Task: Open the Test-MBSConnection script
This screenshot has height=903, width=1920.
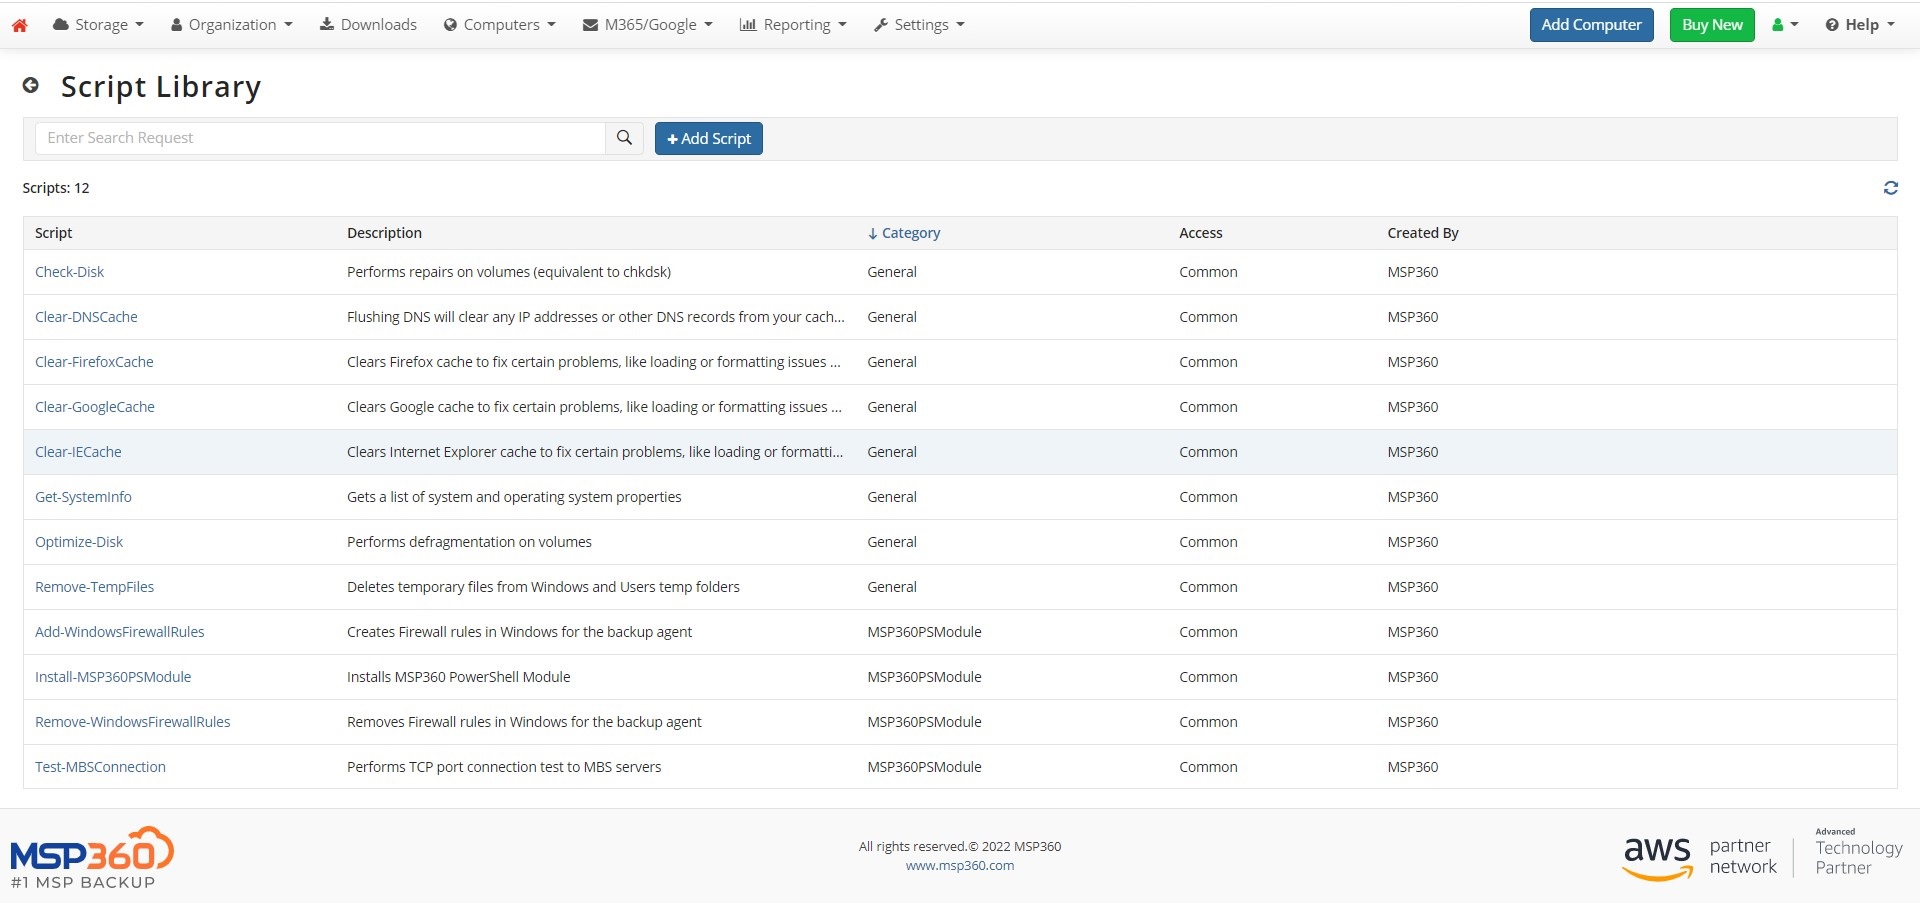Action: (100, 767)
